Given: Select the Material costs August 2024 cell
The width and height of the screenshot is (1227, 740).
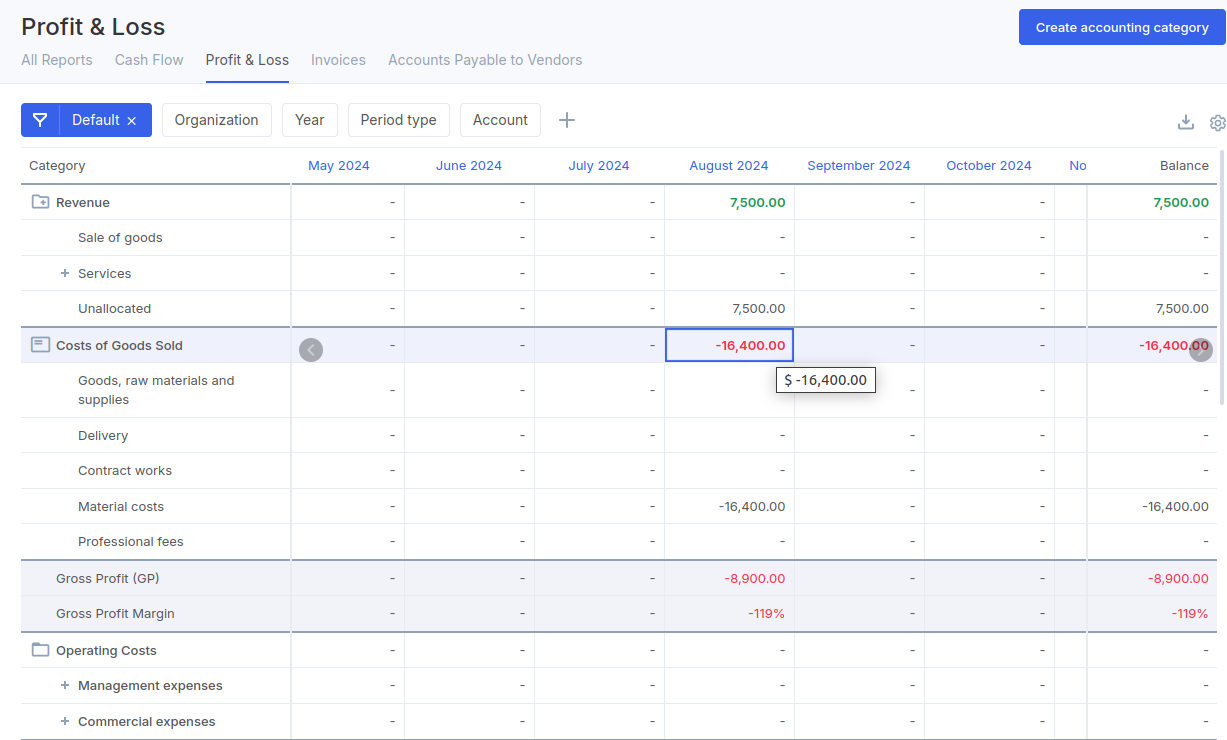Looking at the screenshot, I should 729,506.
